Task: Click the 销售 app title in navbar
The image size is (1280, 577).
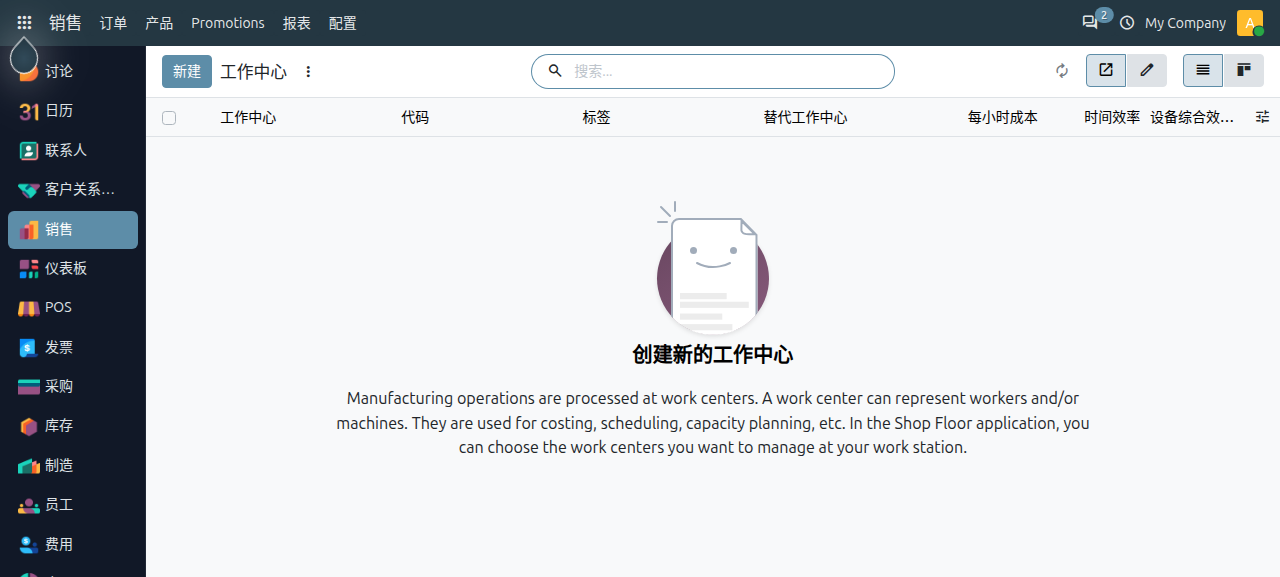Action: point(66,23)
